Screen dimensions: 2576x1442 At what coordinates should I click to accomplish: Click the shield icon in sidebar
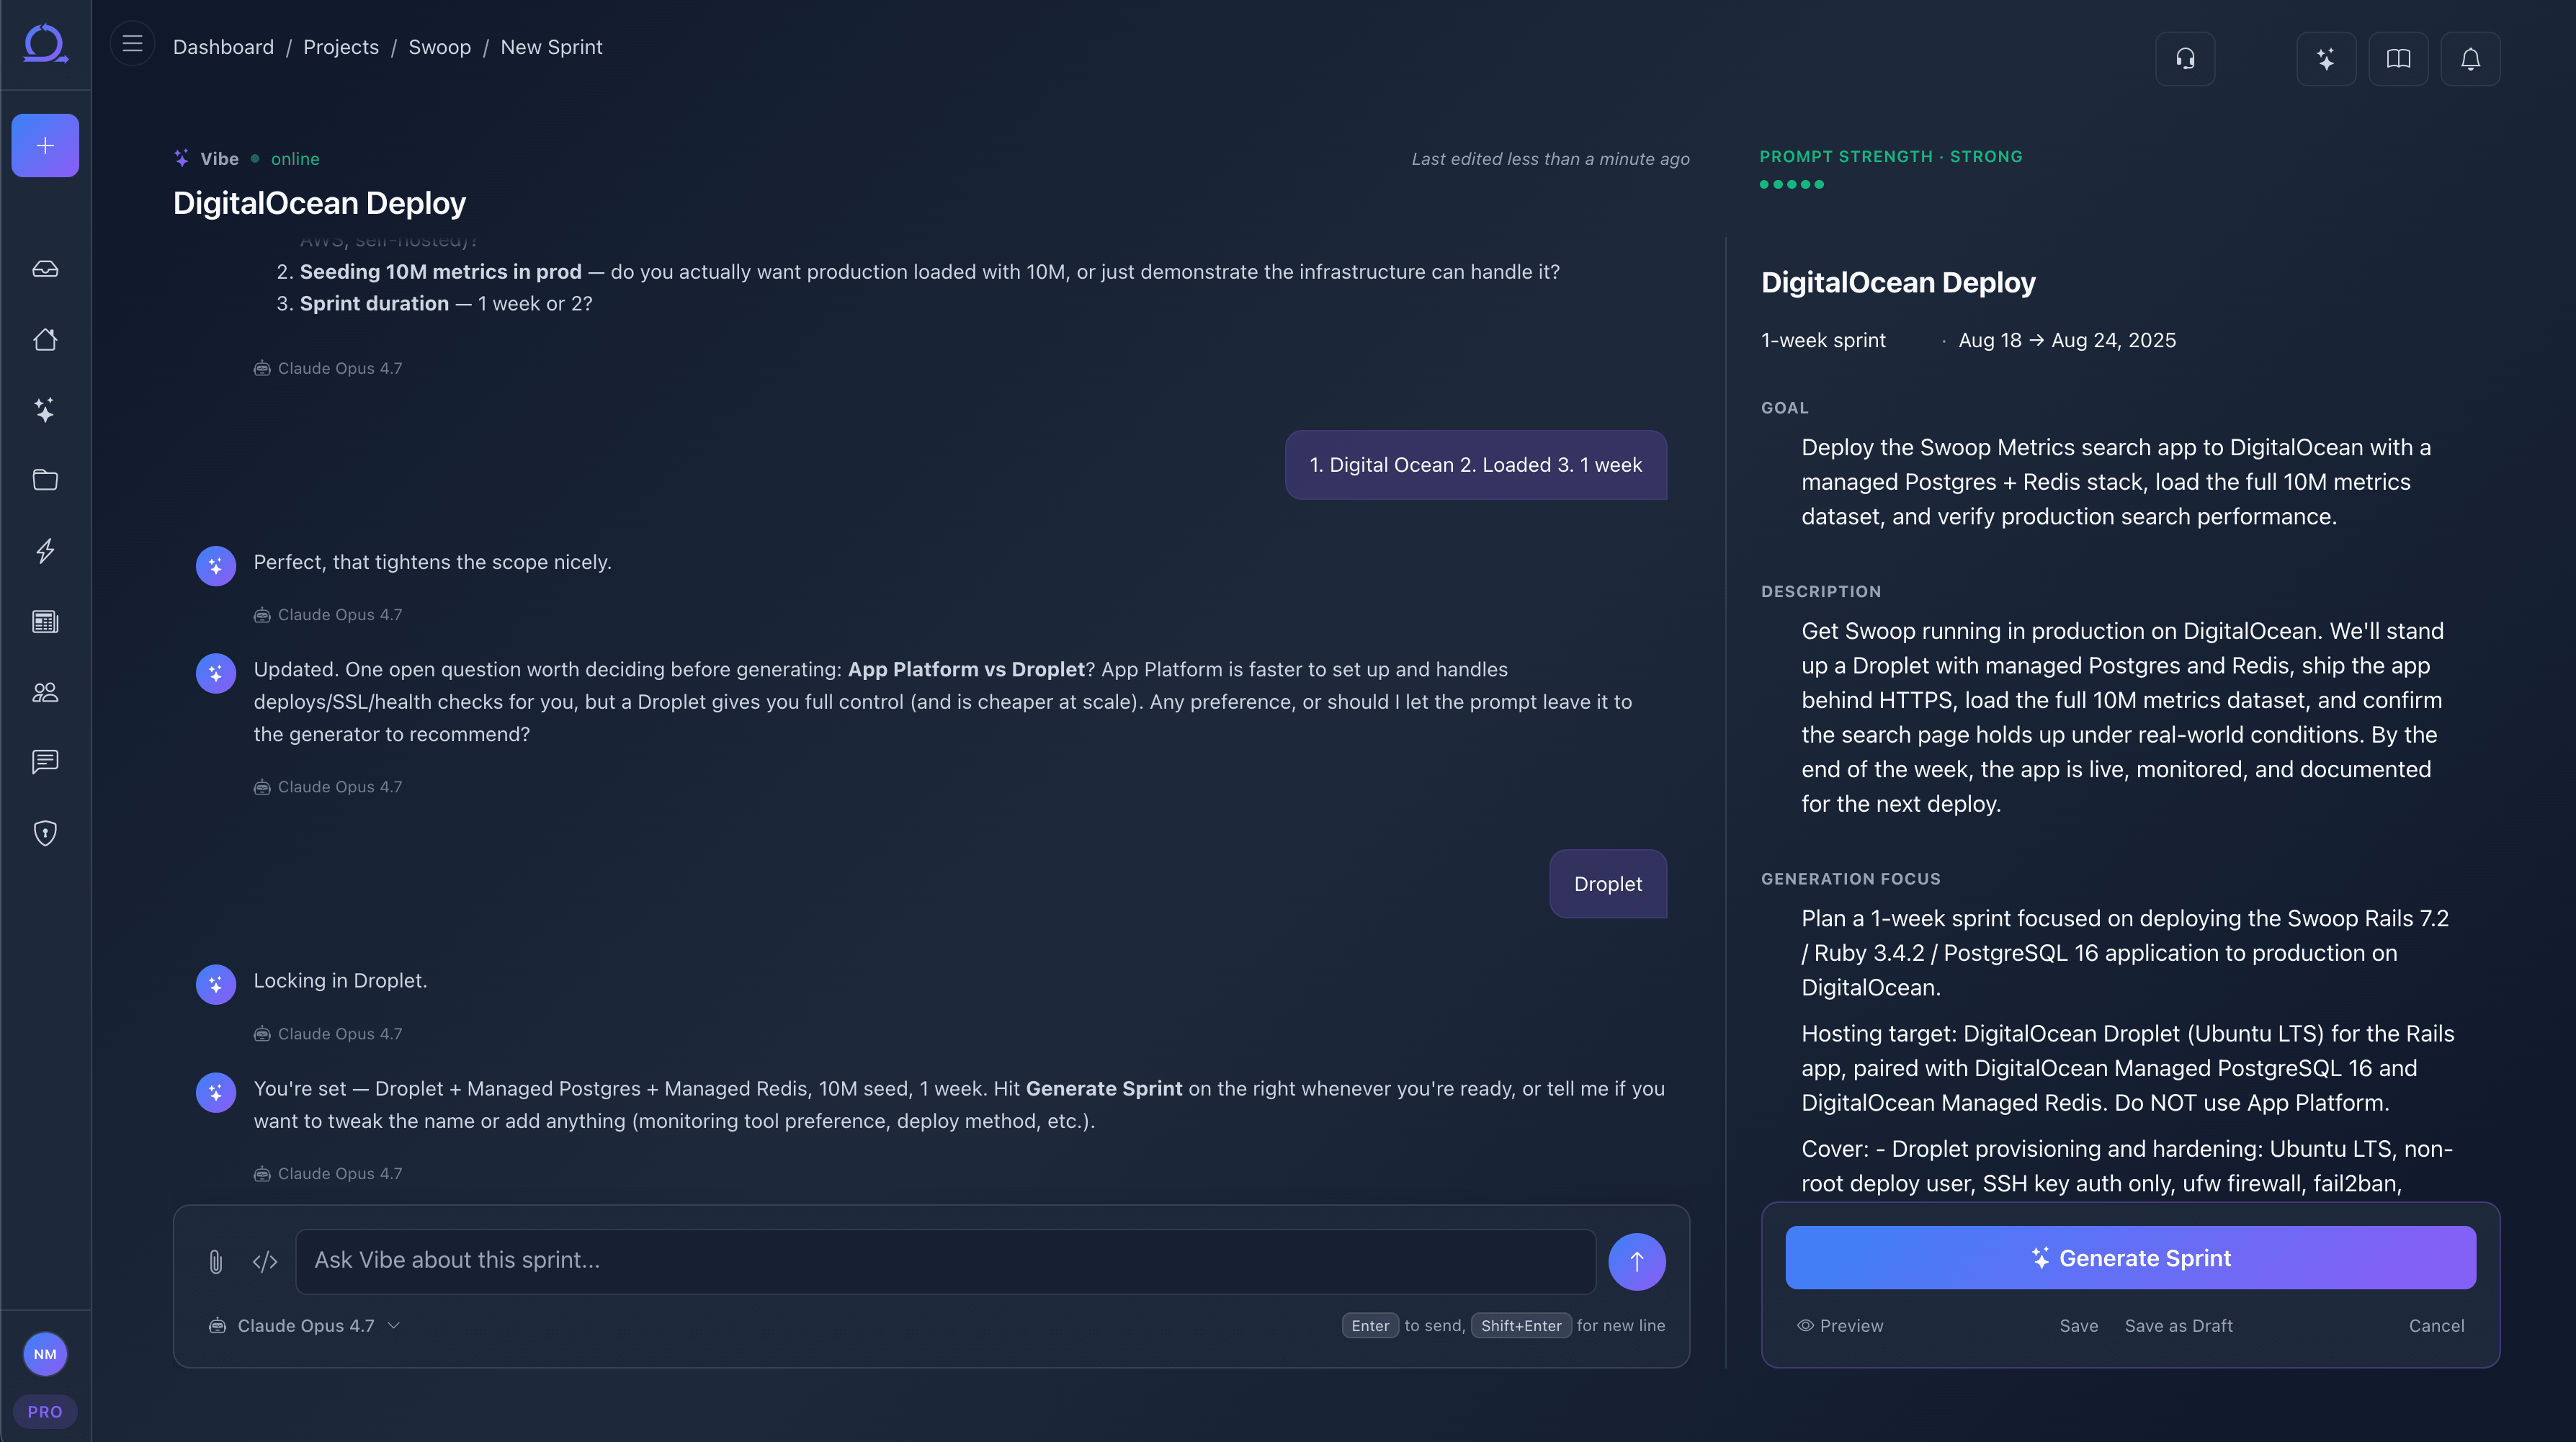coord(45,833)
